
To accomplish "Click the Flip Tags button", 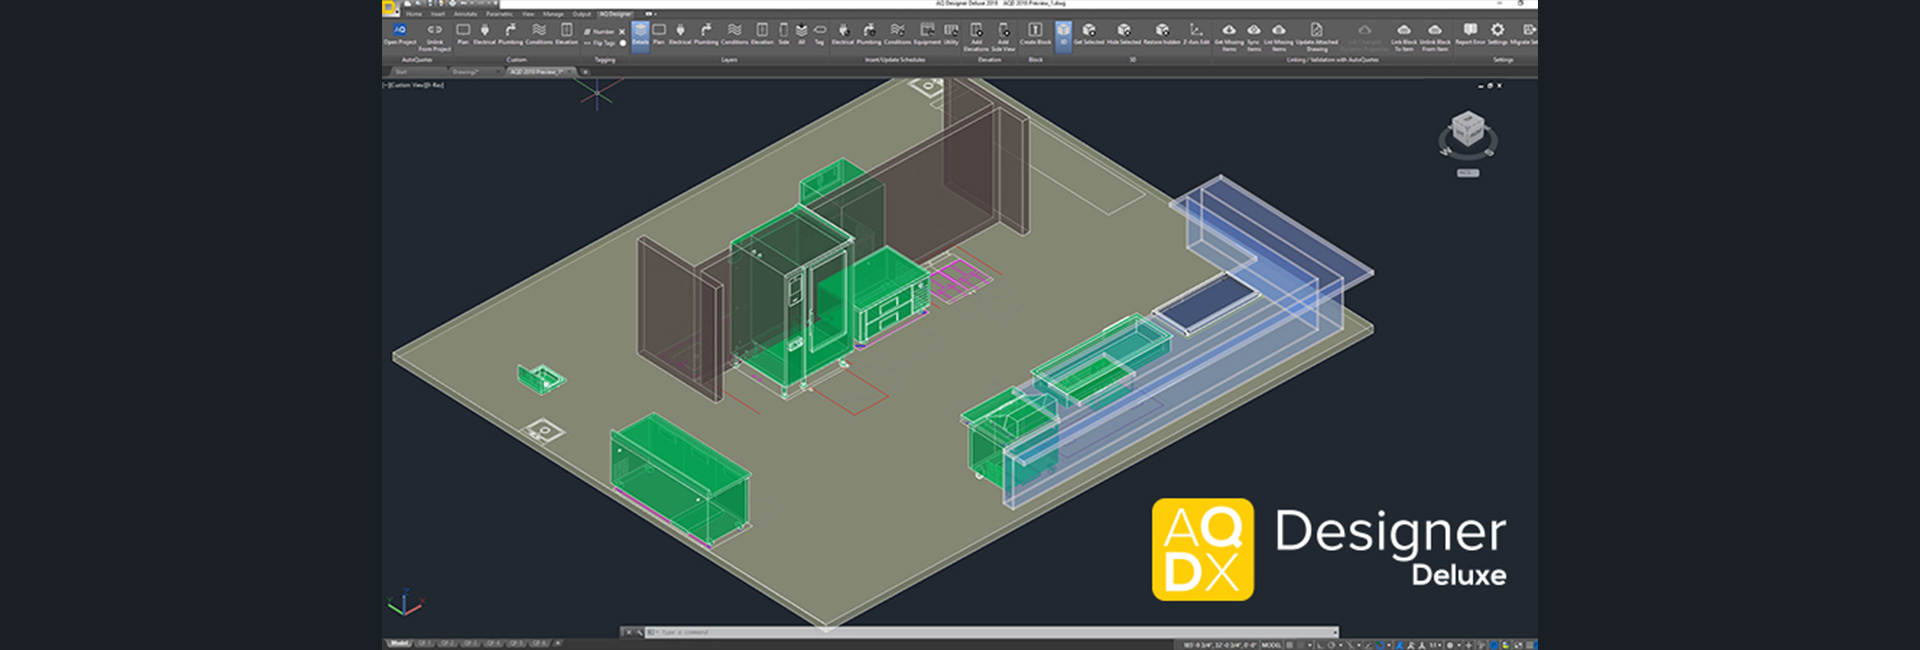I will click(600, 43).
